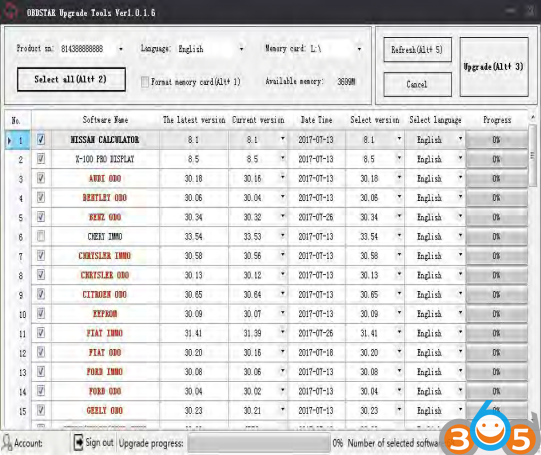Viewport: 541px width, 455px height.
Task: Open select version dropdown for FORD IMMO
Action: [399, 370]
